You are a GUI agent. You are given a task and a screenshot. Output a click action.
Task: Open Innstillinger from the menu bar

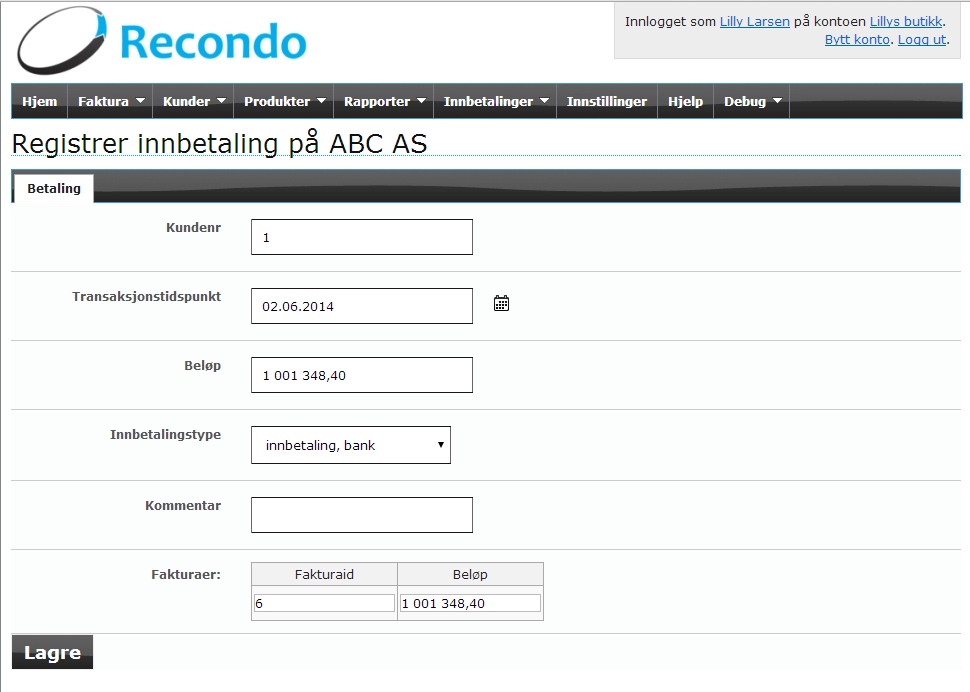606,101
